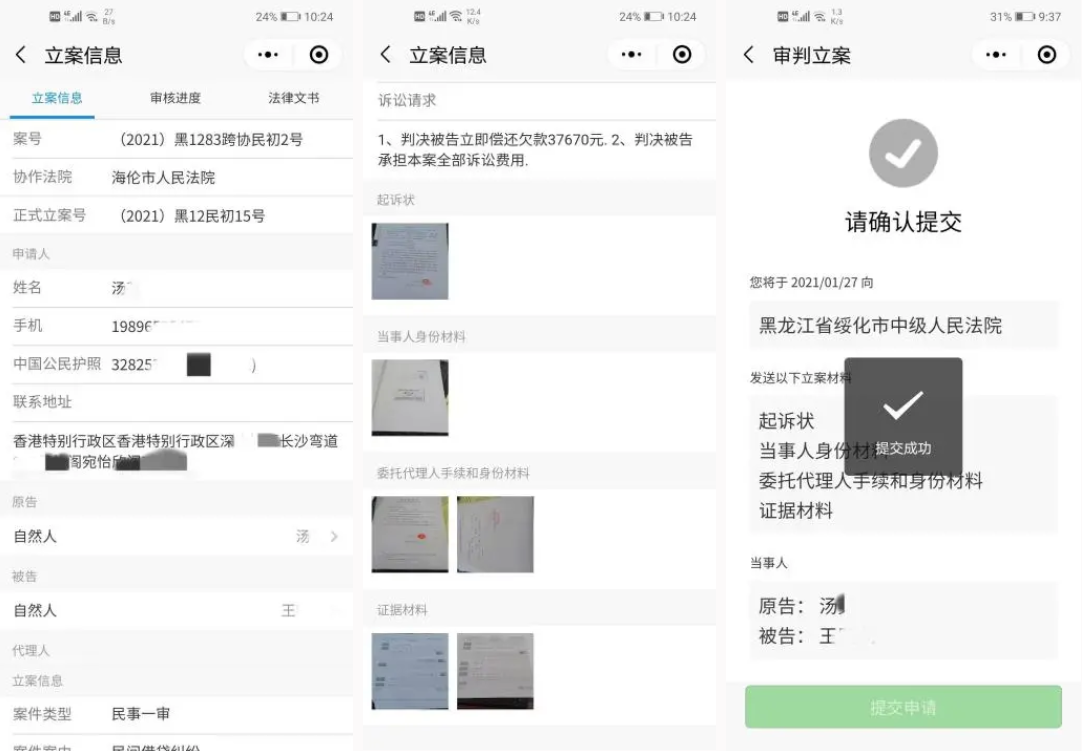The width and height of the screenshot is (1082, 751).
Task: Go back from the 审判立案 screen
Action: (x=749, y=55)
